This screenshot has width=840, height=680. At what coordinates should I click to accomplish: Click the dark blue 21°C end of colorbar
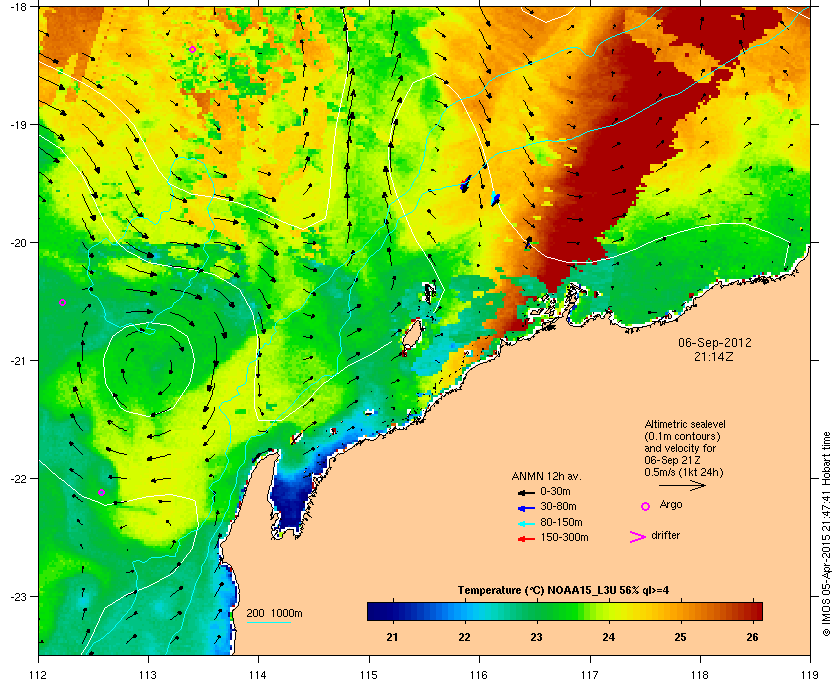(378, 611)
